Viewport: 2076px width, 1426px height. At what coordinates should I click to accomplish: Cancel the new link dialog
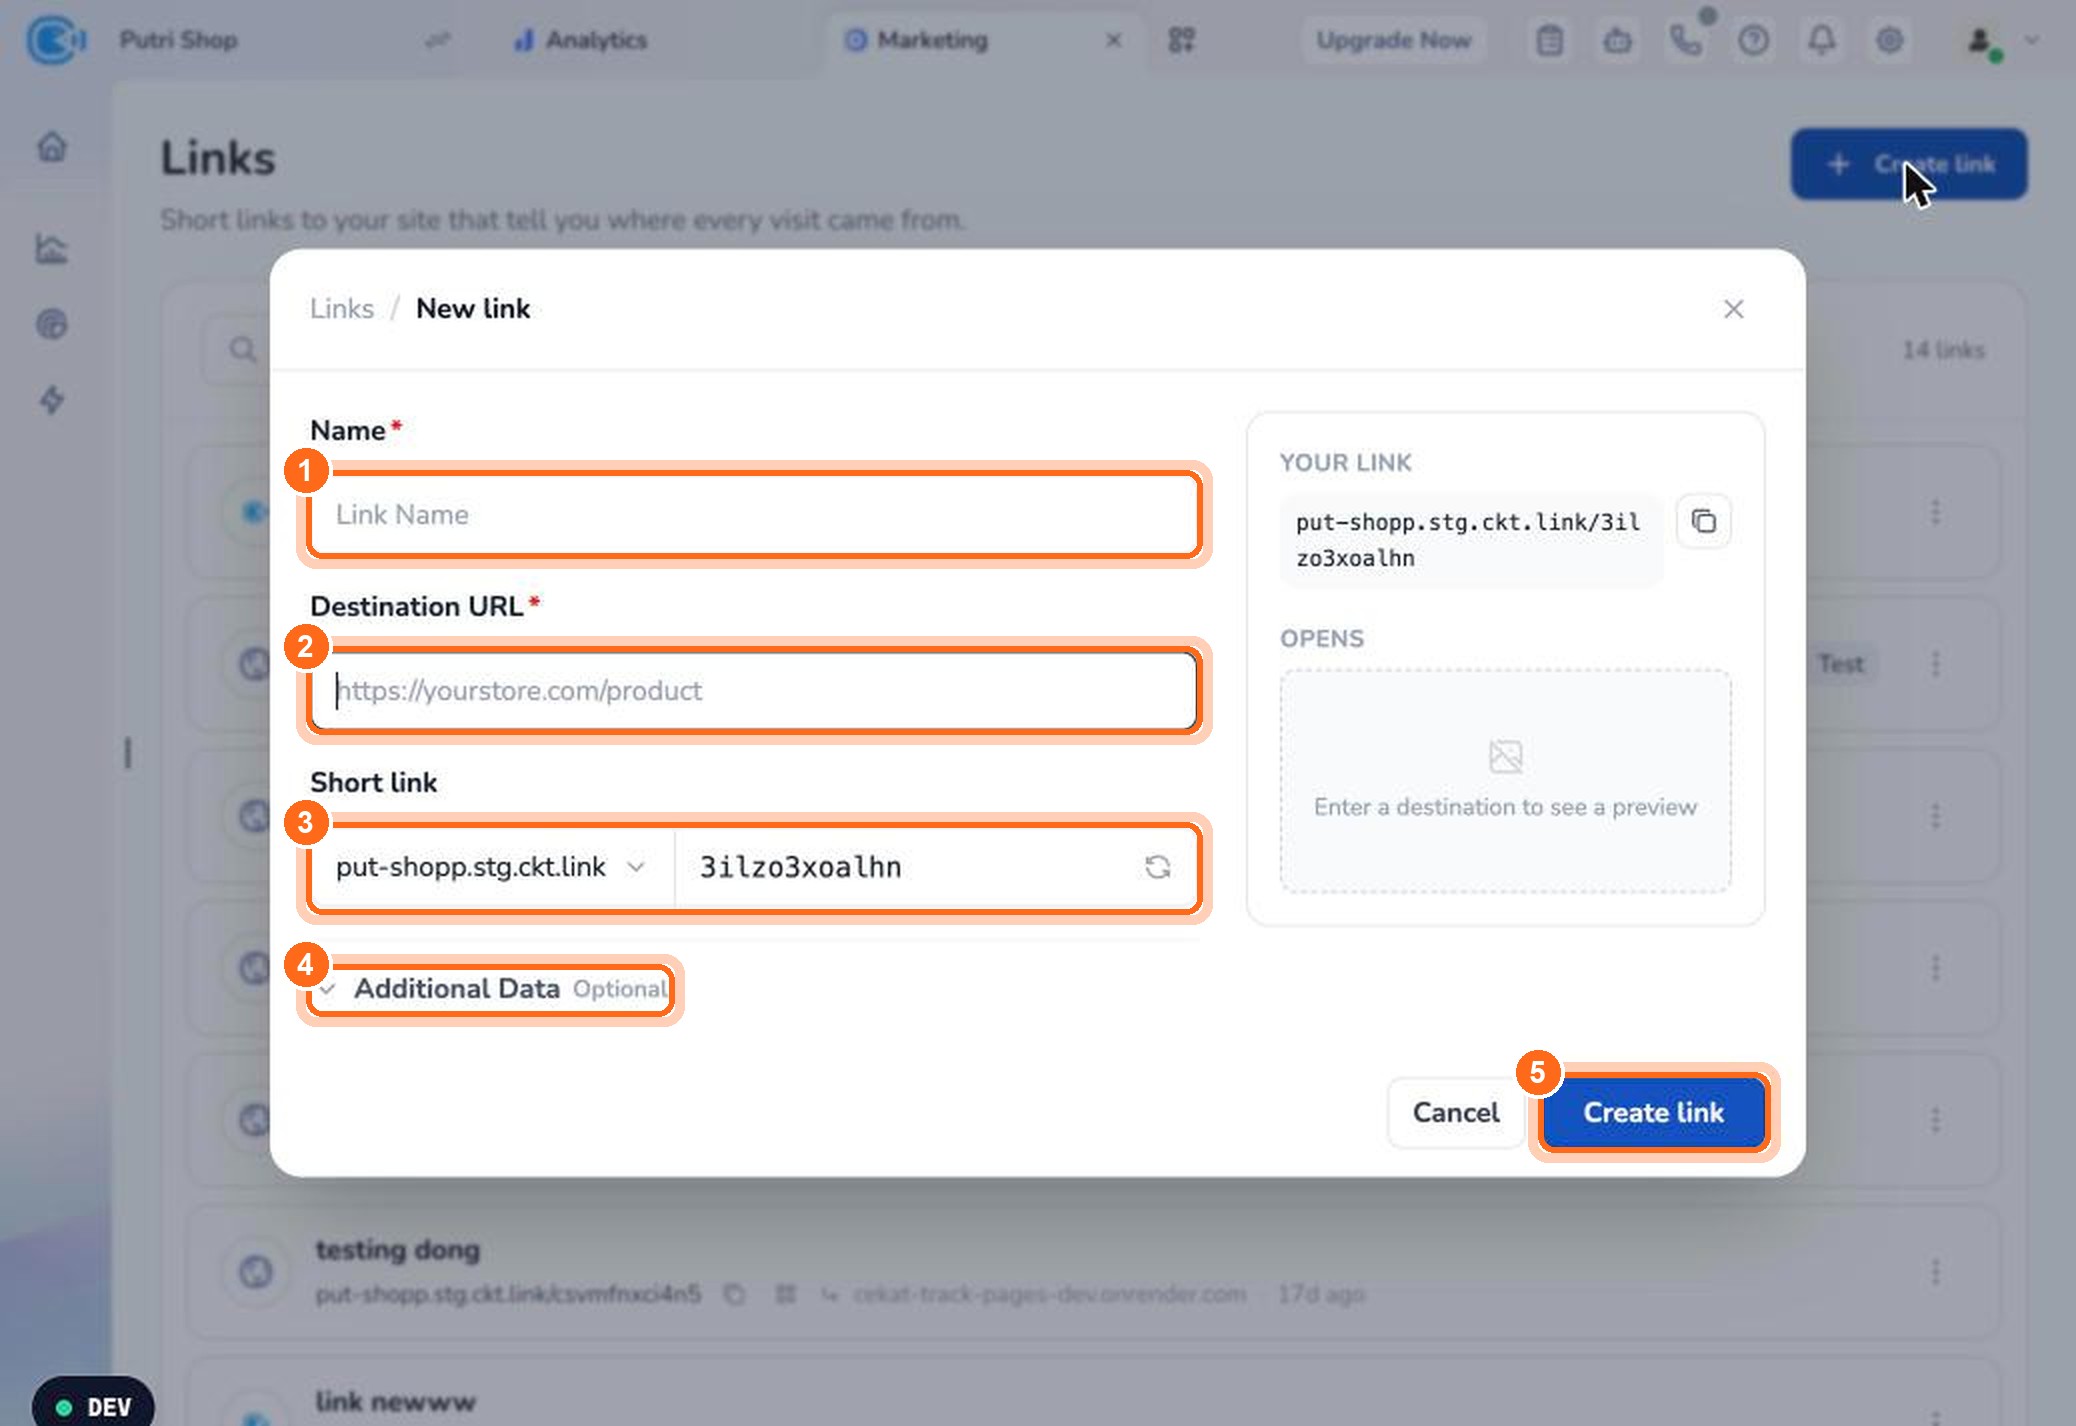point(1456,1112)
